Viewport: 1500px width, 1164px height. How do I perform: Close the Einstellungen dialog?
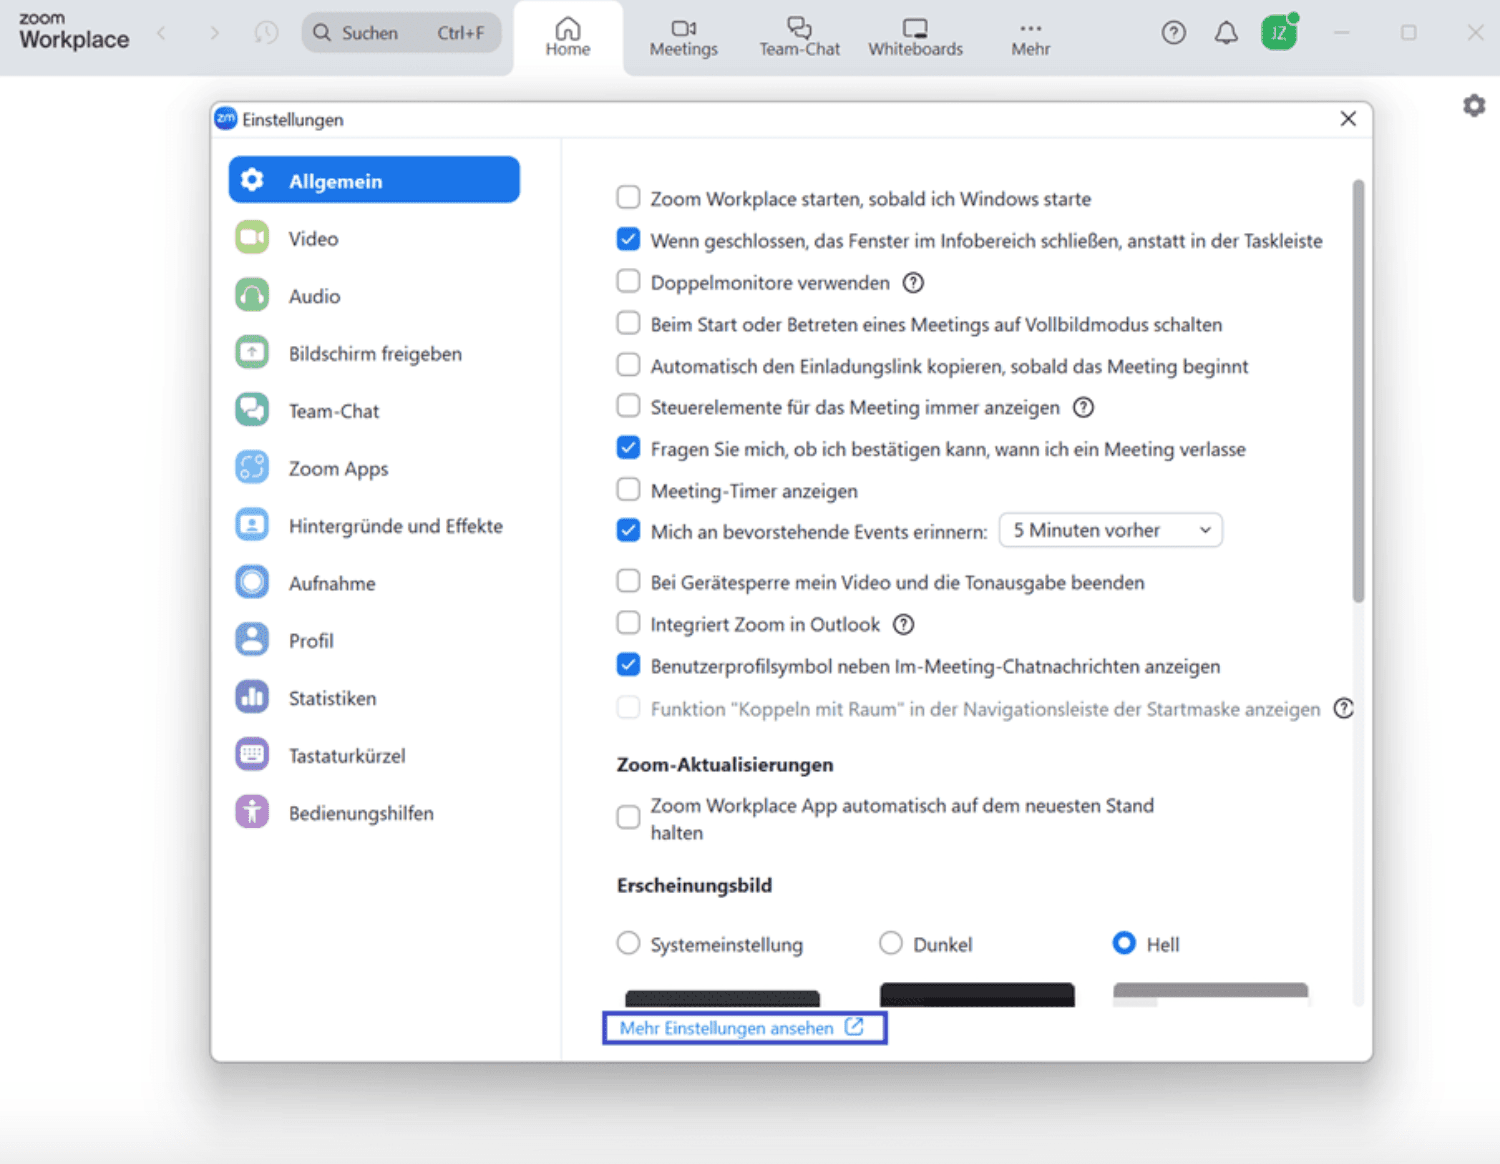coord(1348,119)
